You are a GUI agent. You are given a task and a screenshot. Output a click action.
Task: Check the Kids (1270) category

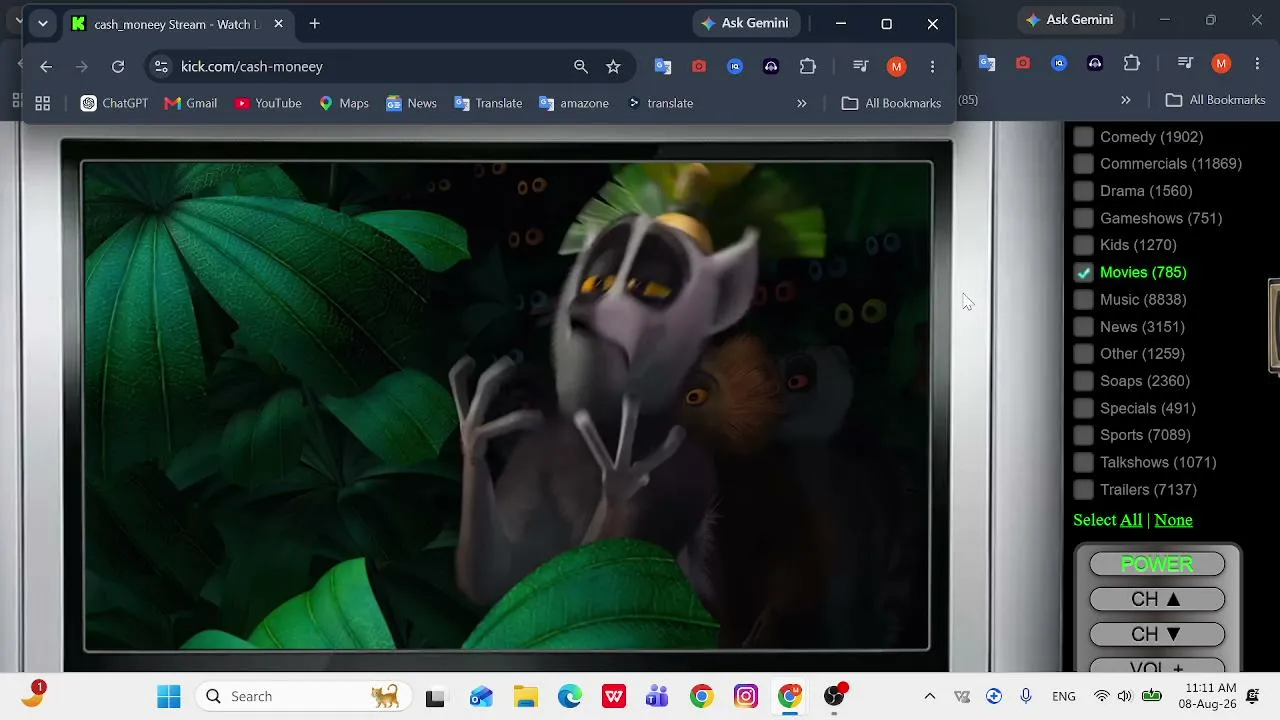coord(1084,245)
